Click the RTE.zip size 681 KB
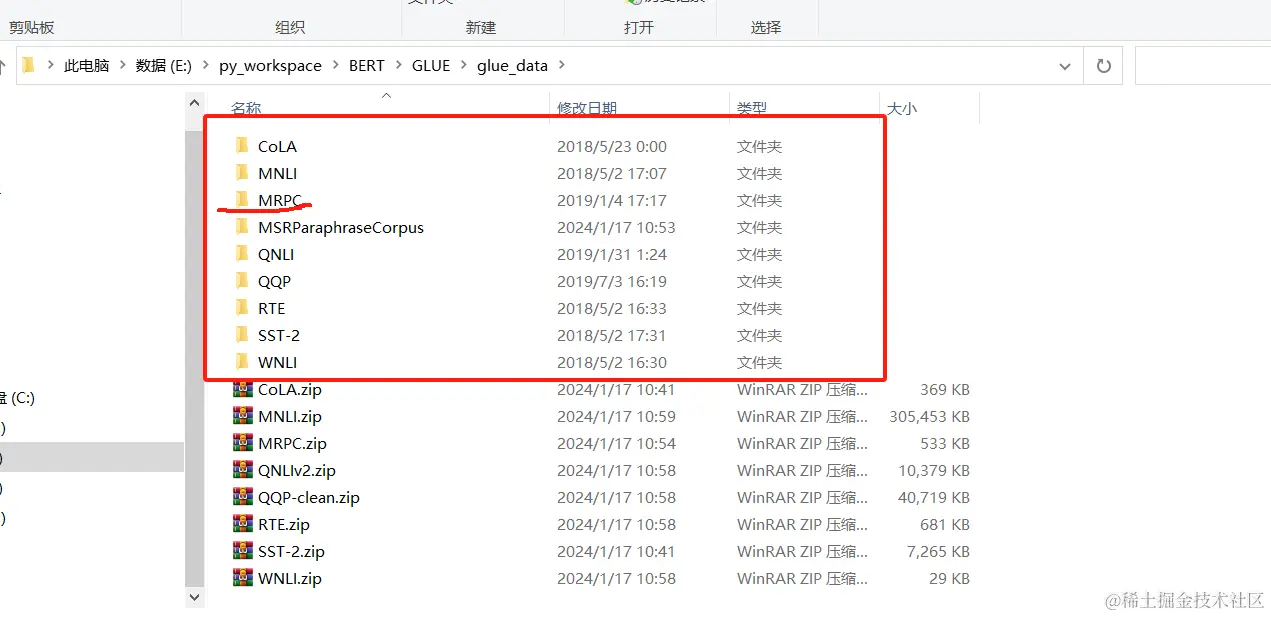This screenshot has height=617, width=1271. coord(945,524)
